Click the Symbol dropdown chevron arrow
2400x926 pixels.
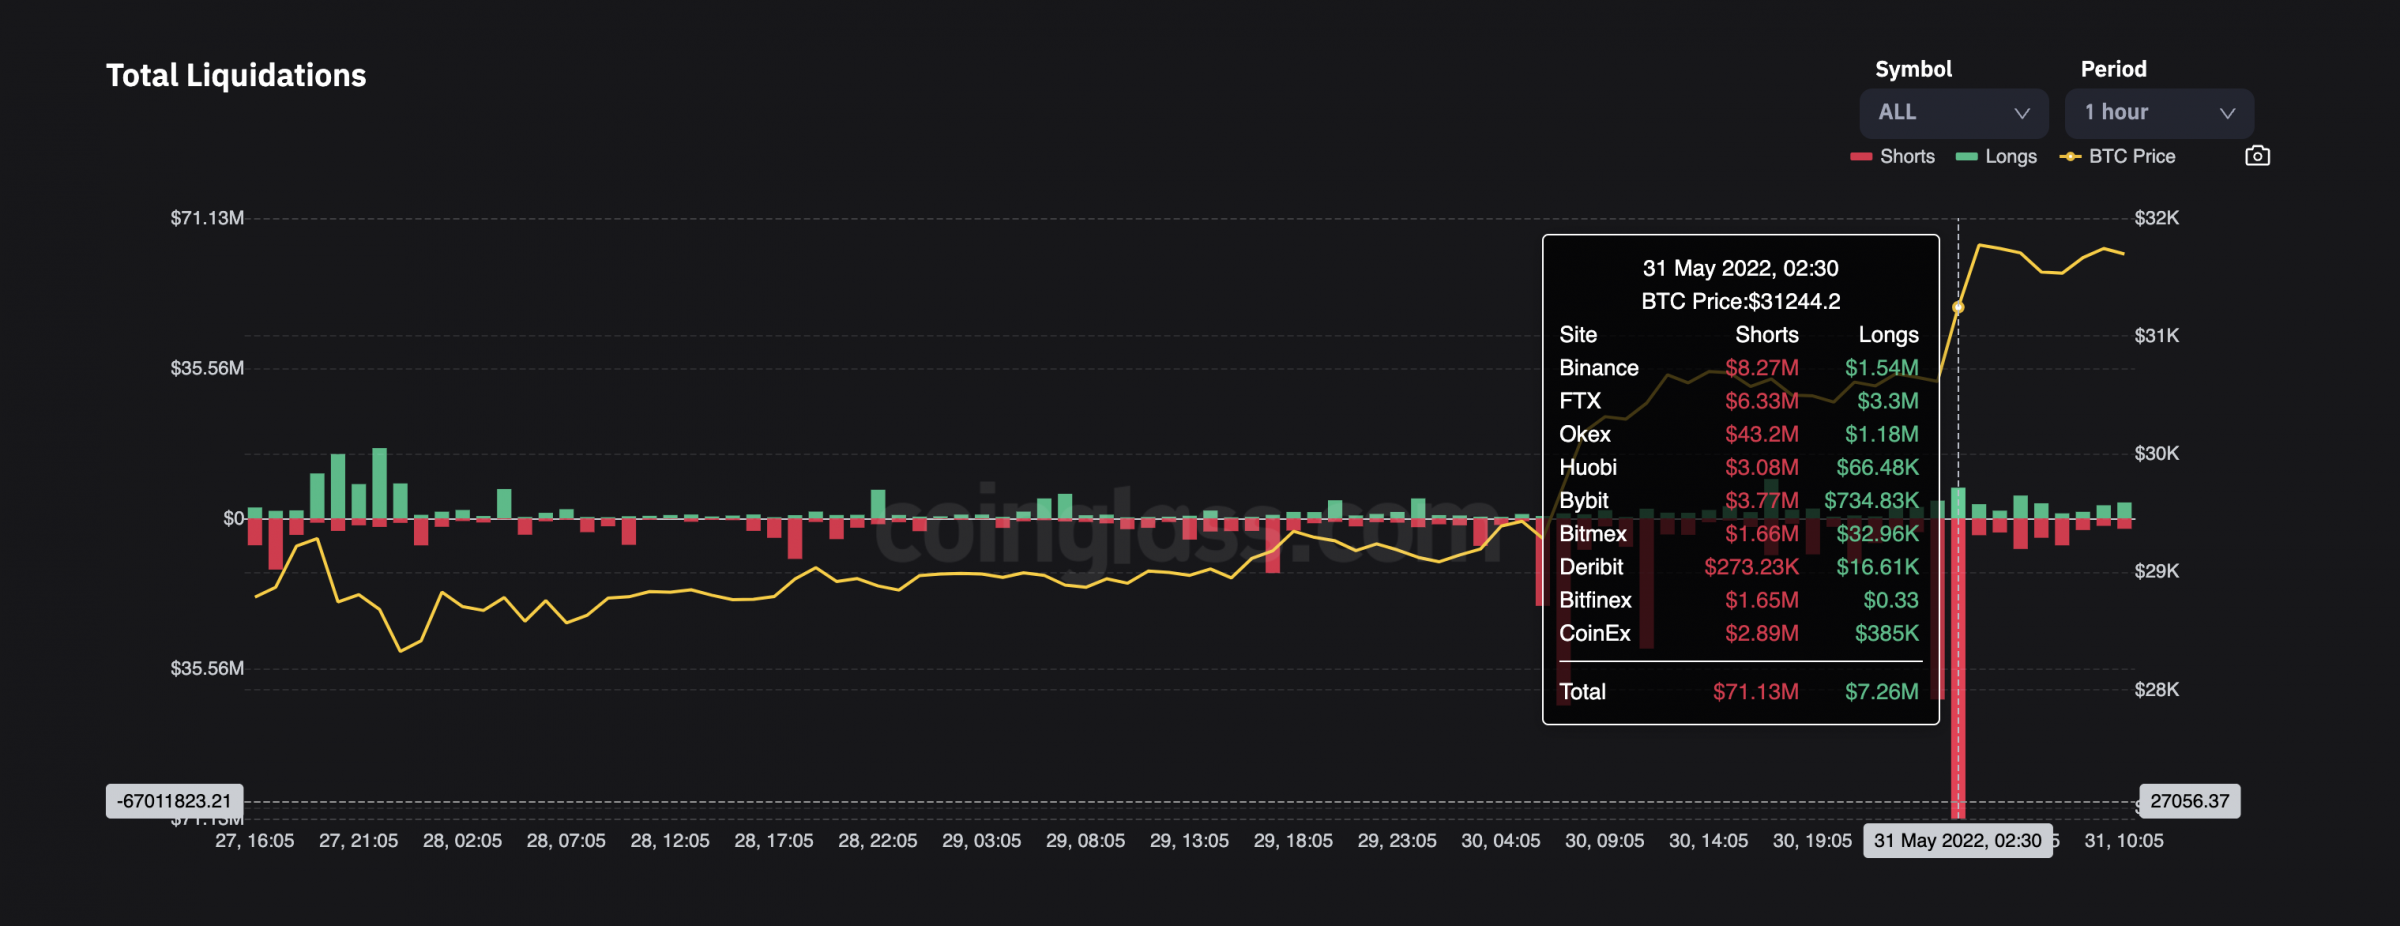tap(2021, 113)
